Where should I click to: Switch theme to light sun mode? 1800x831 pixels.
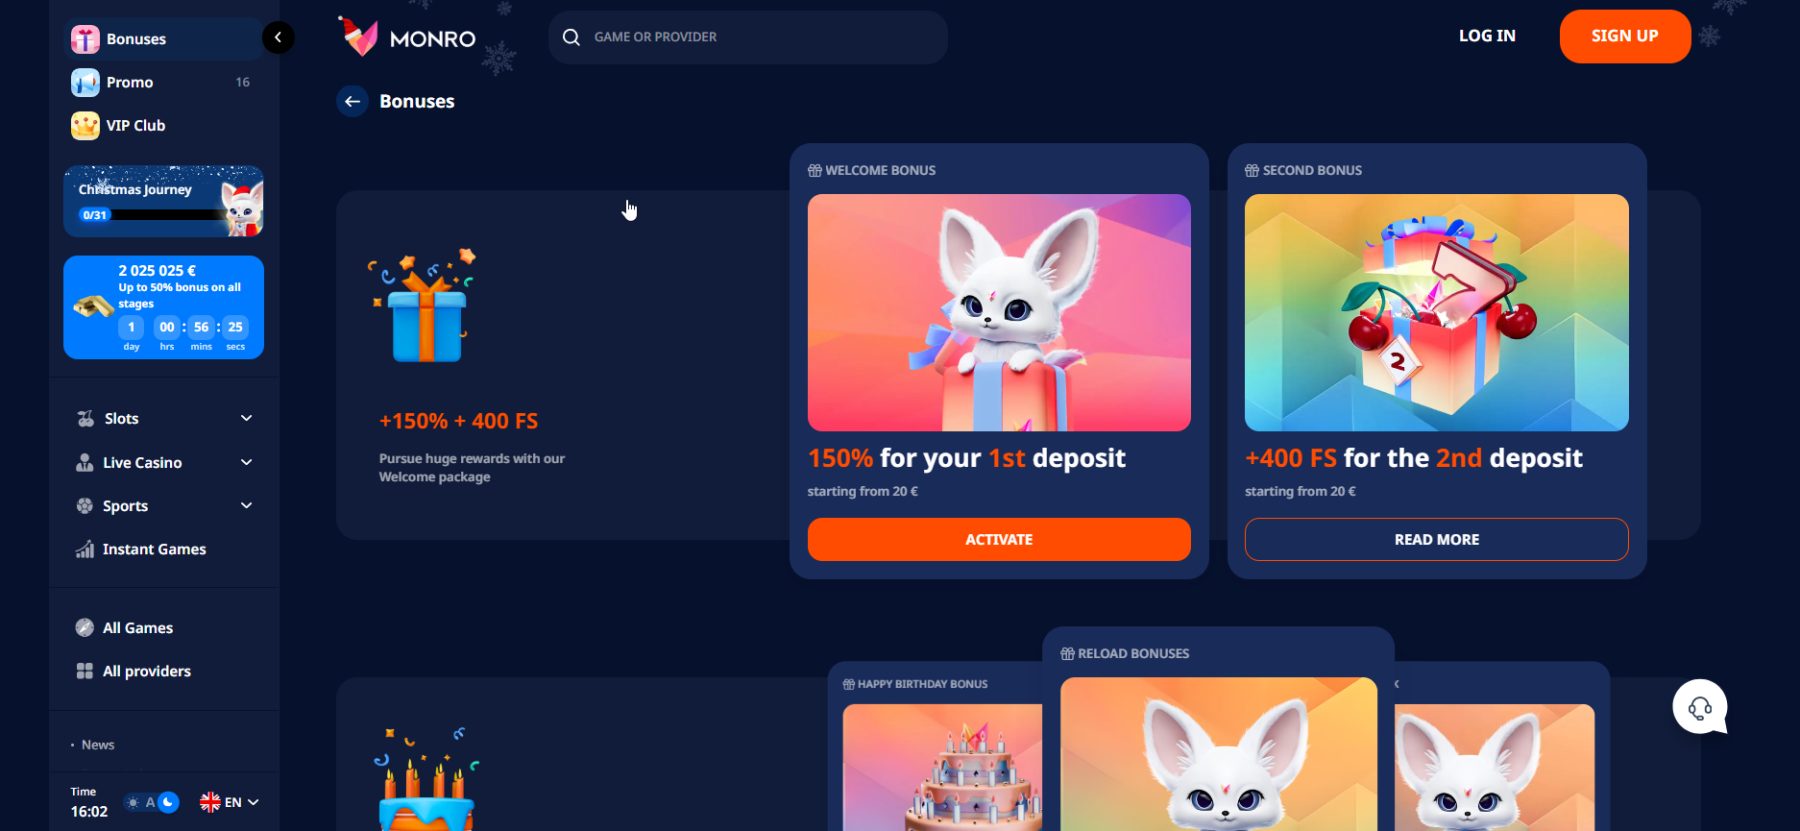tap(133, 802)
